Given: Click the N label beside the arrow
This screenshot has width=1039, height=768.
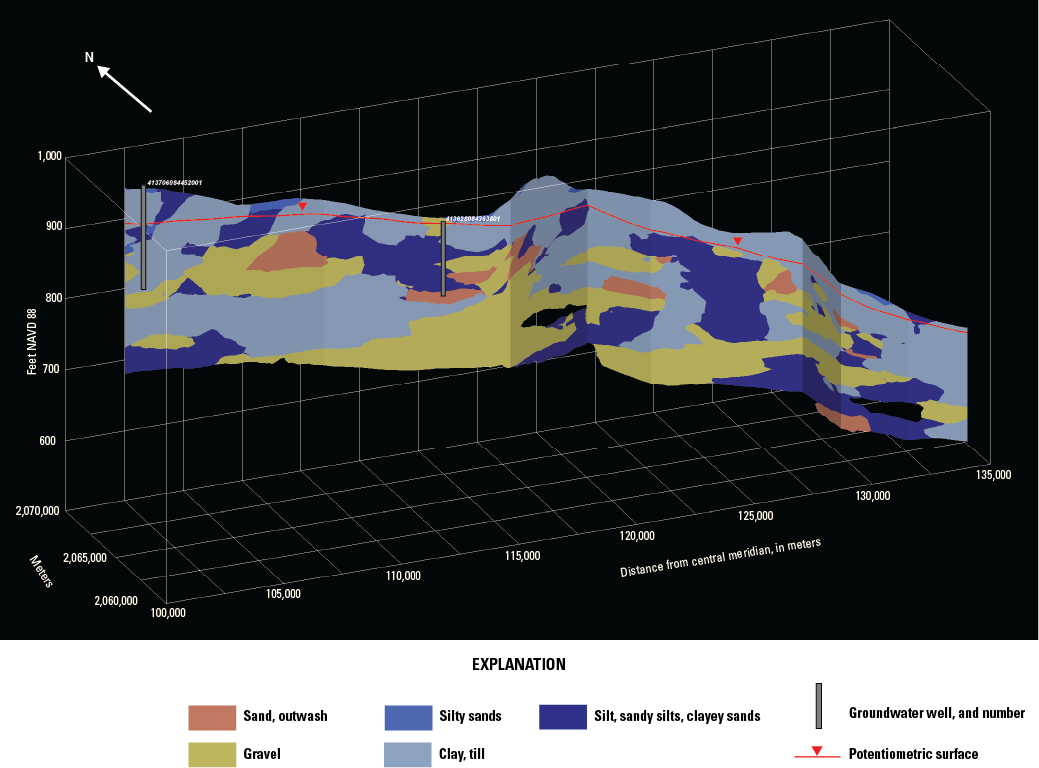Looking at the screenshot, I should 89,58.
